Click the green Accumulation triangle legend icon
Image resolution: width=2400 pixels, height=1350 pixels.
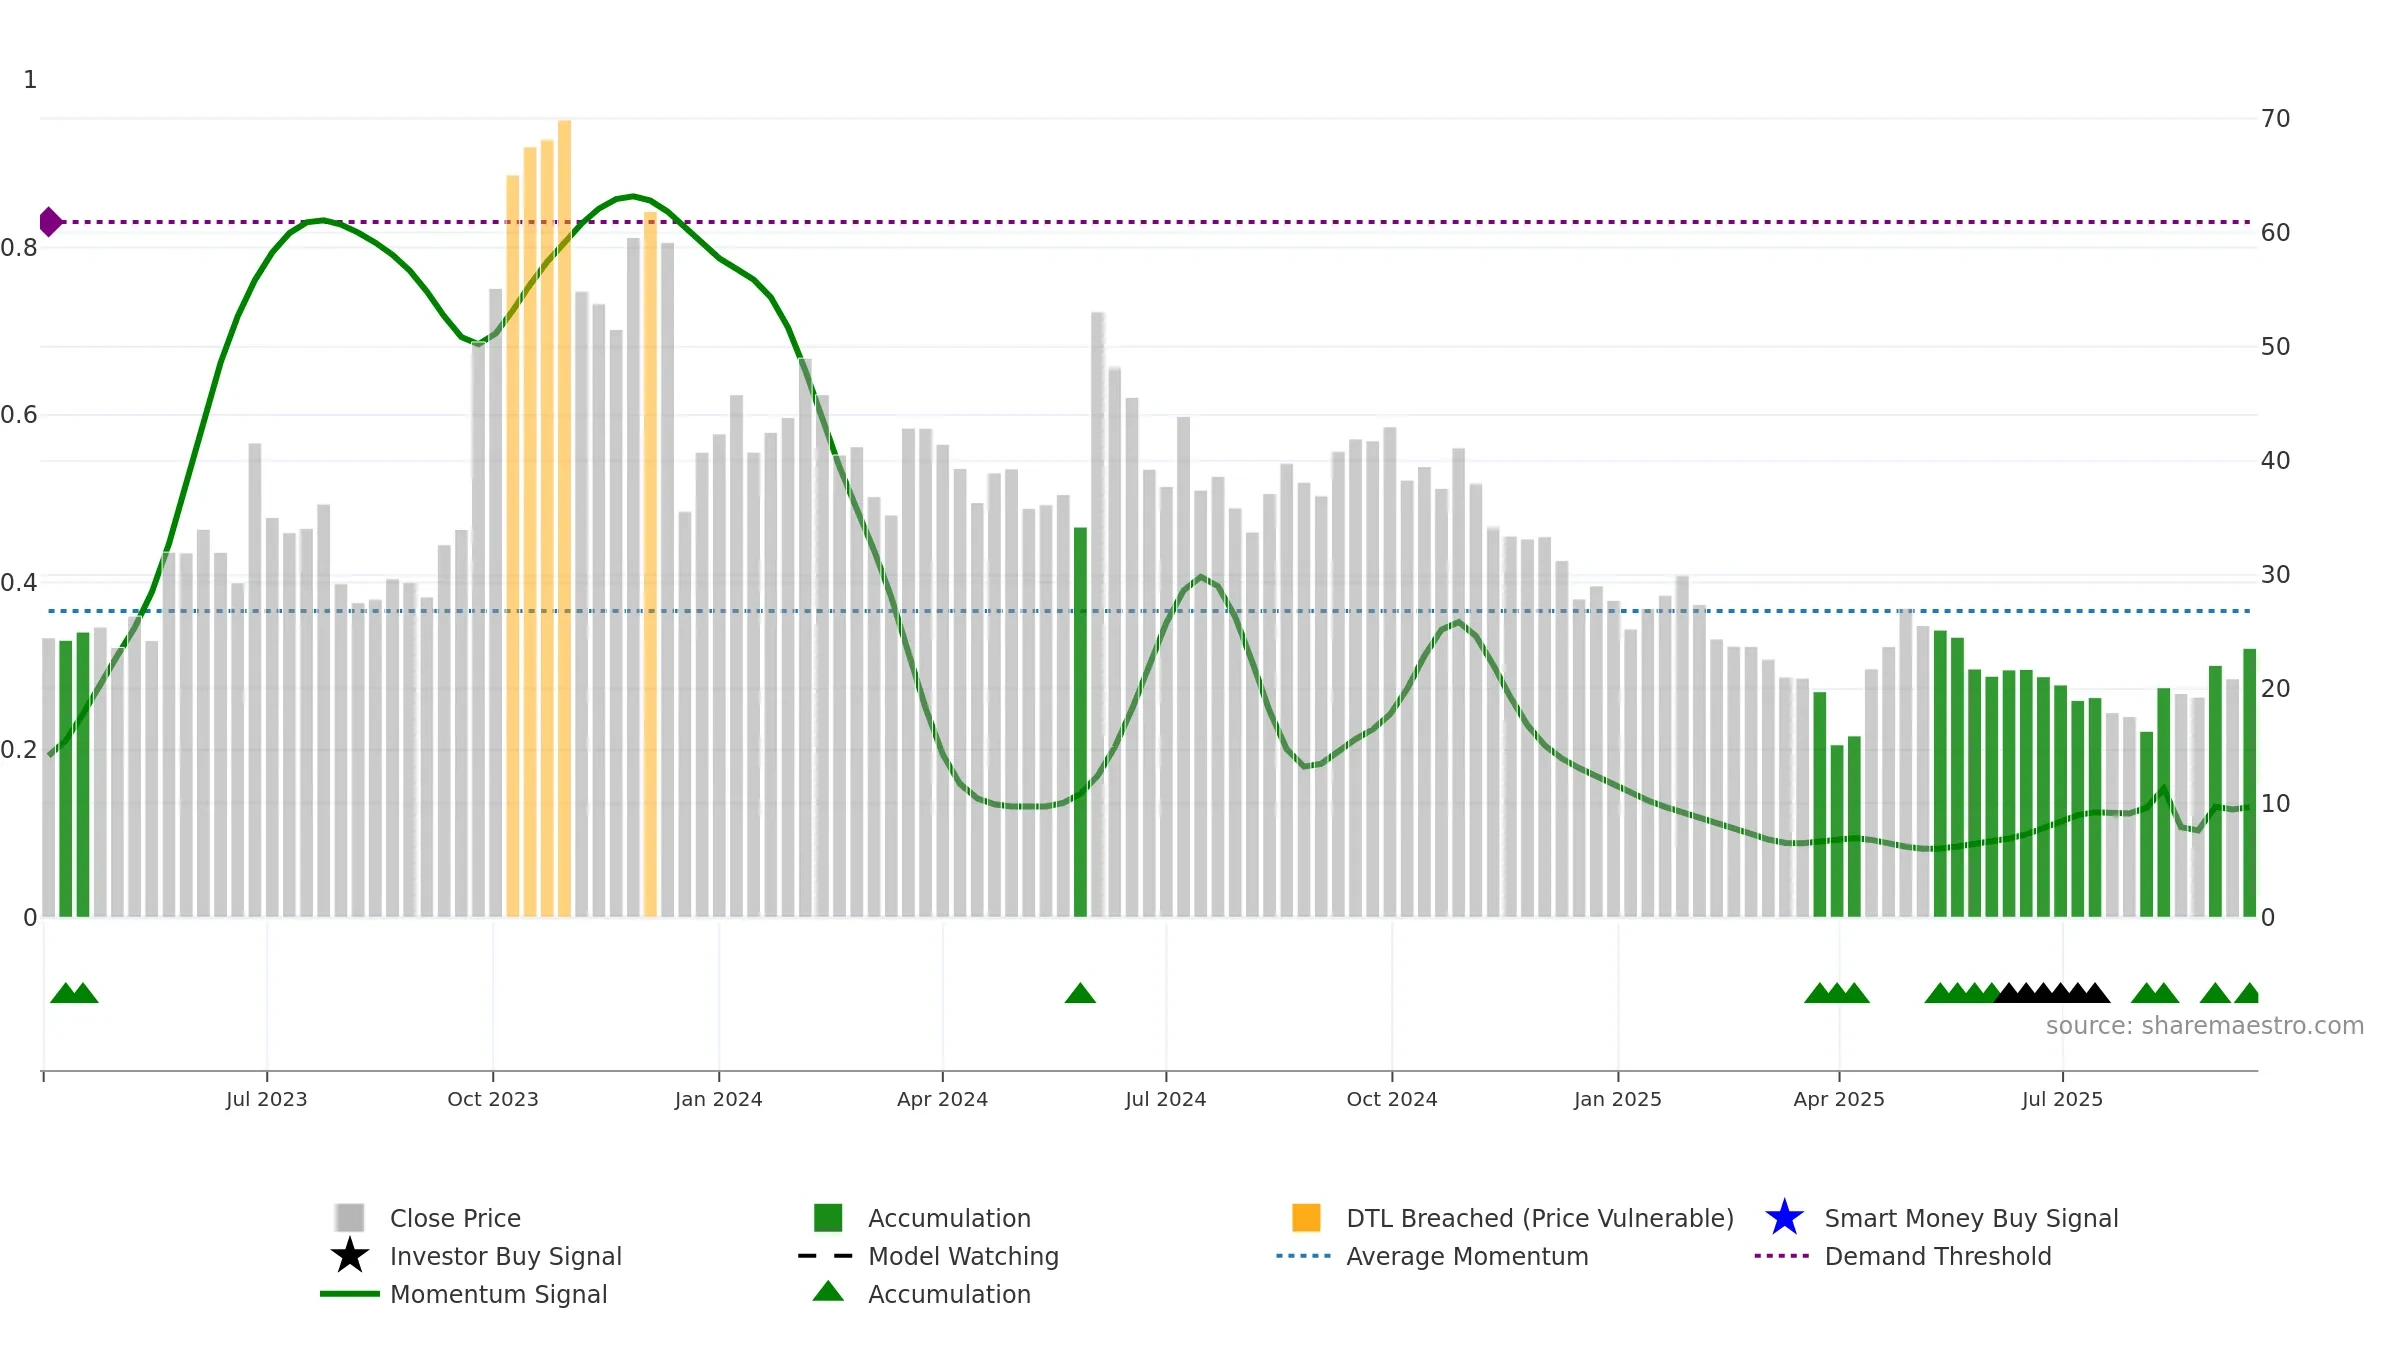(x=828, y=1291)
